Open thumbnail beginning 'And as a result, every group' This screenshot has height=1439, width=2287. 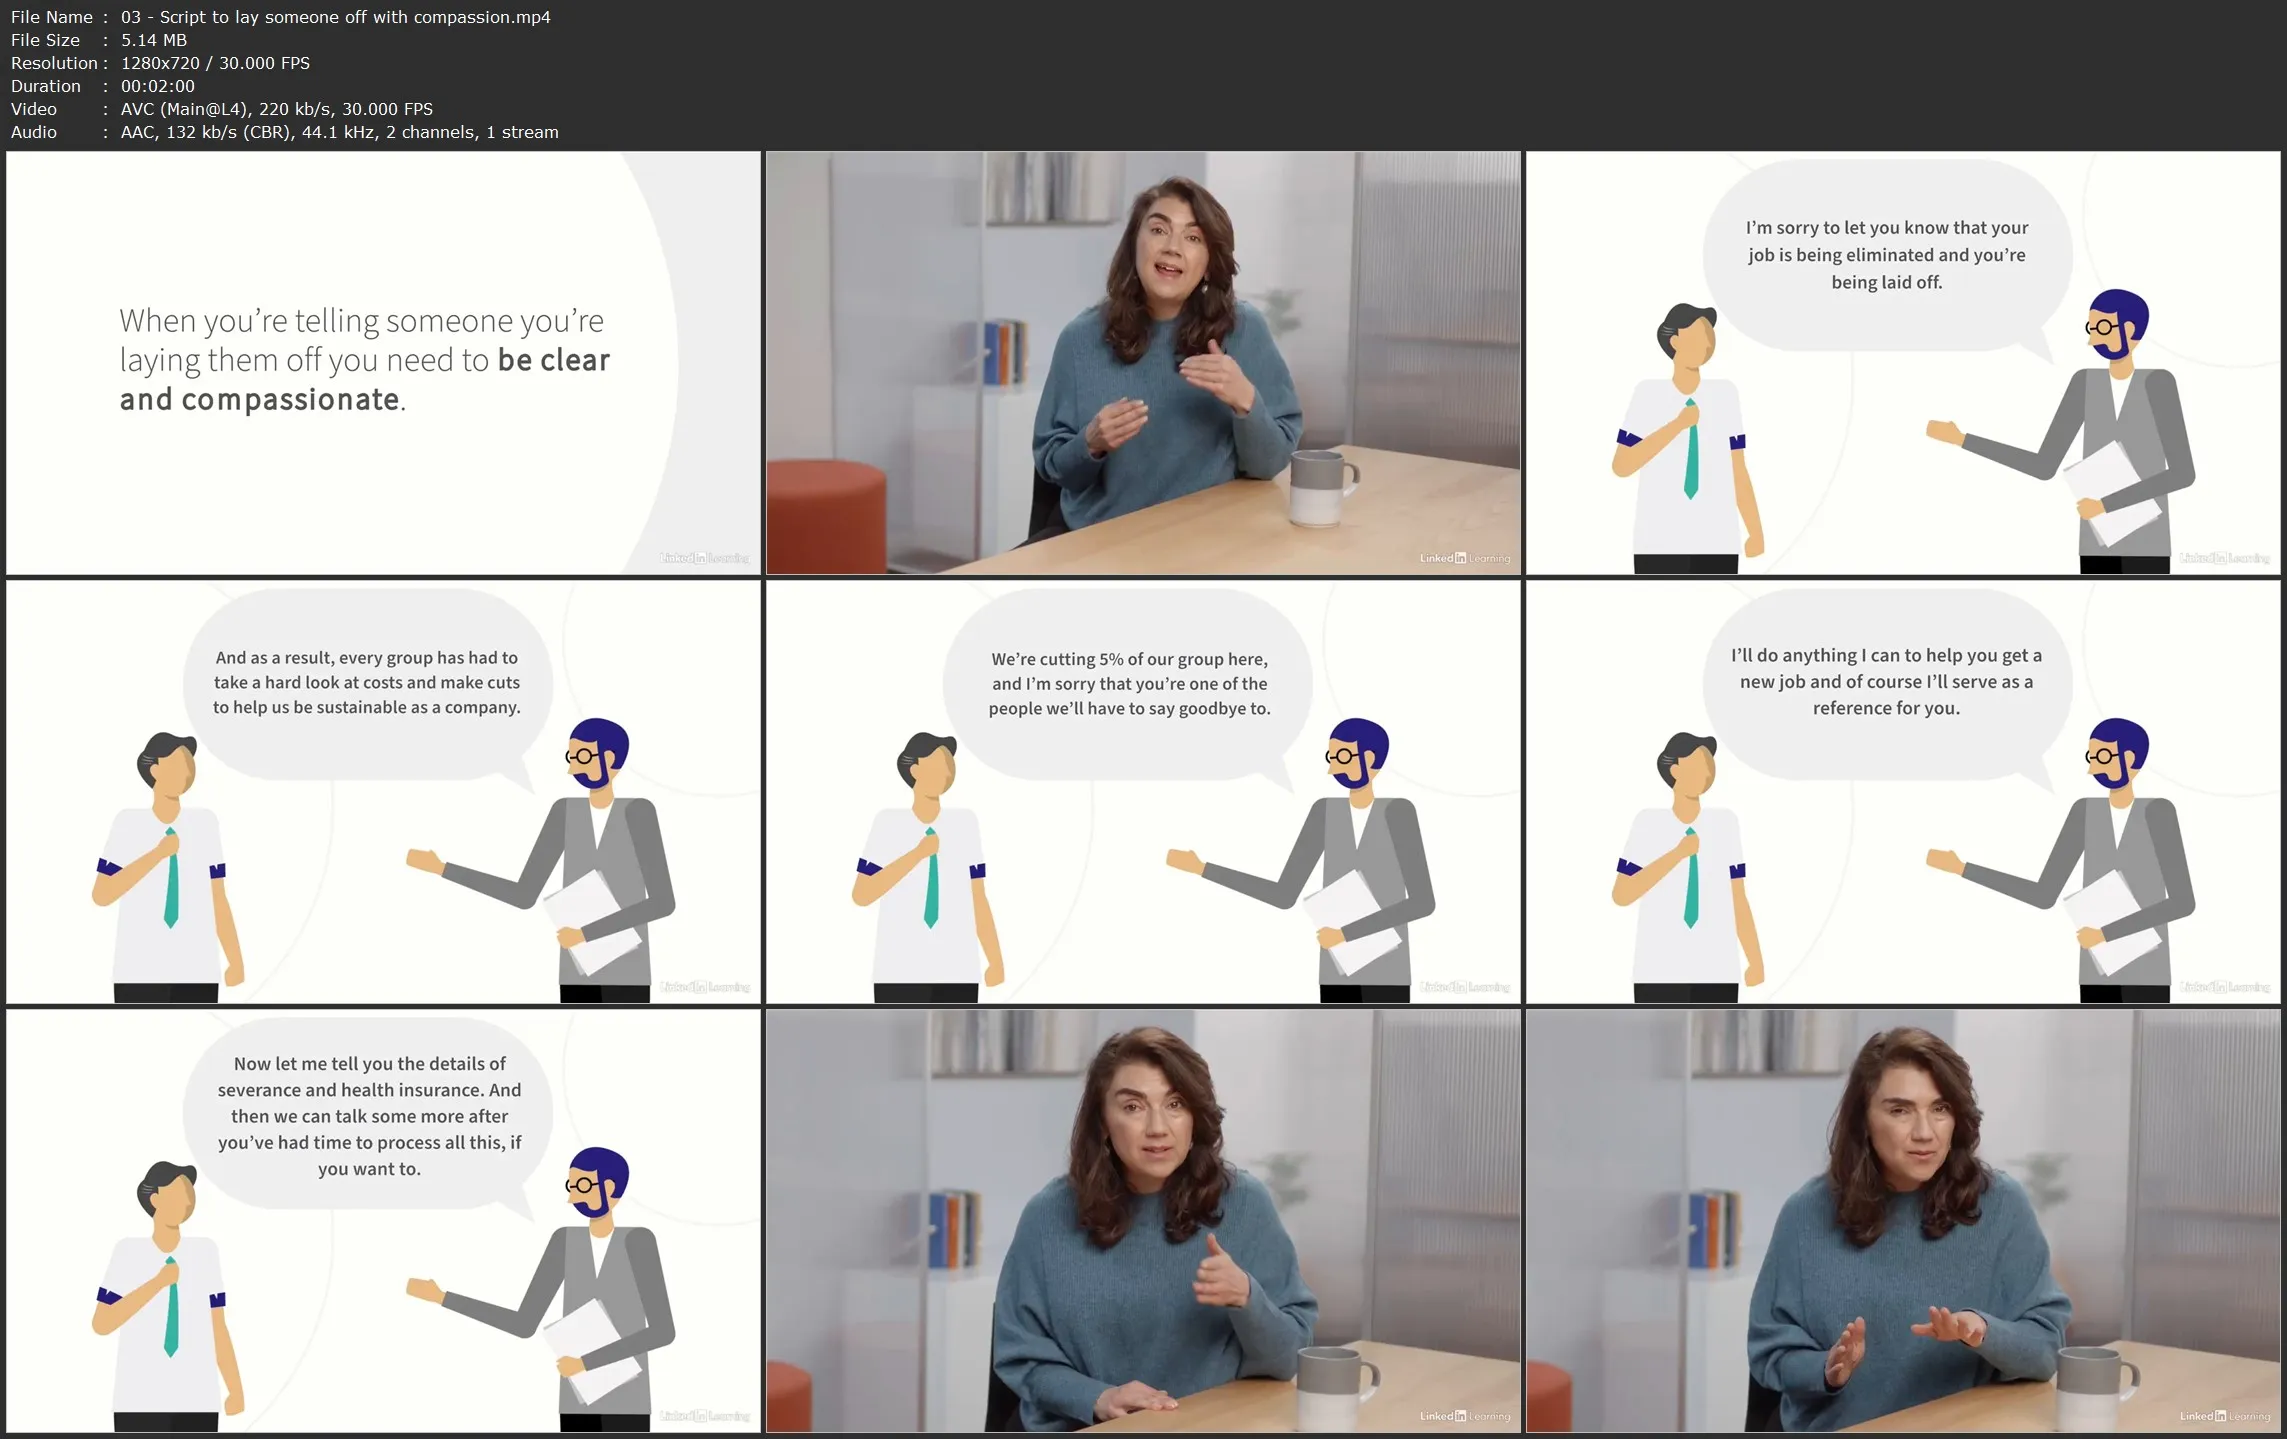pos(383,792)
